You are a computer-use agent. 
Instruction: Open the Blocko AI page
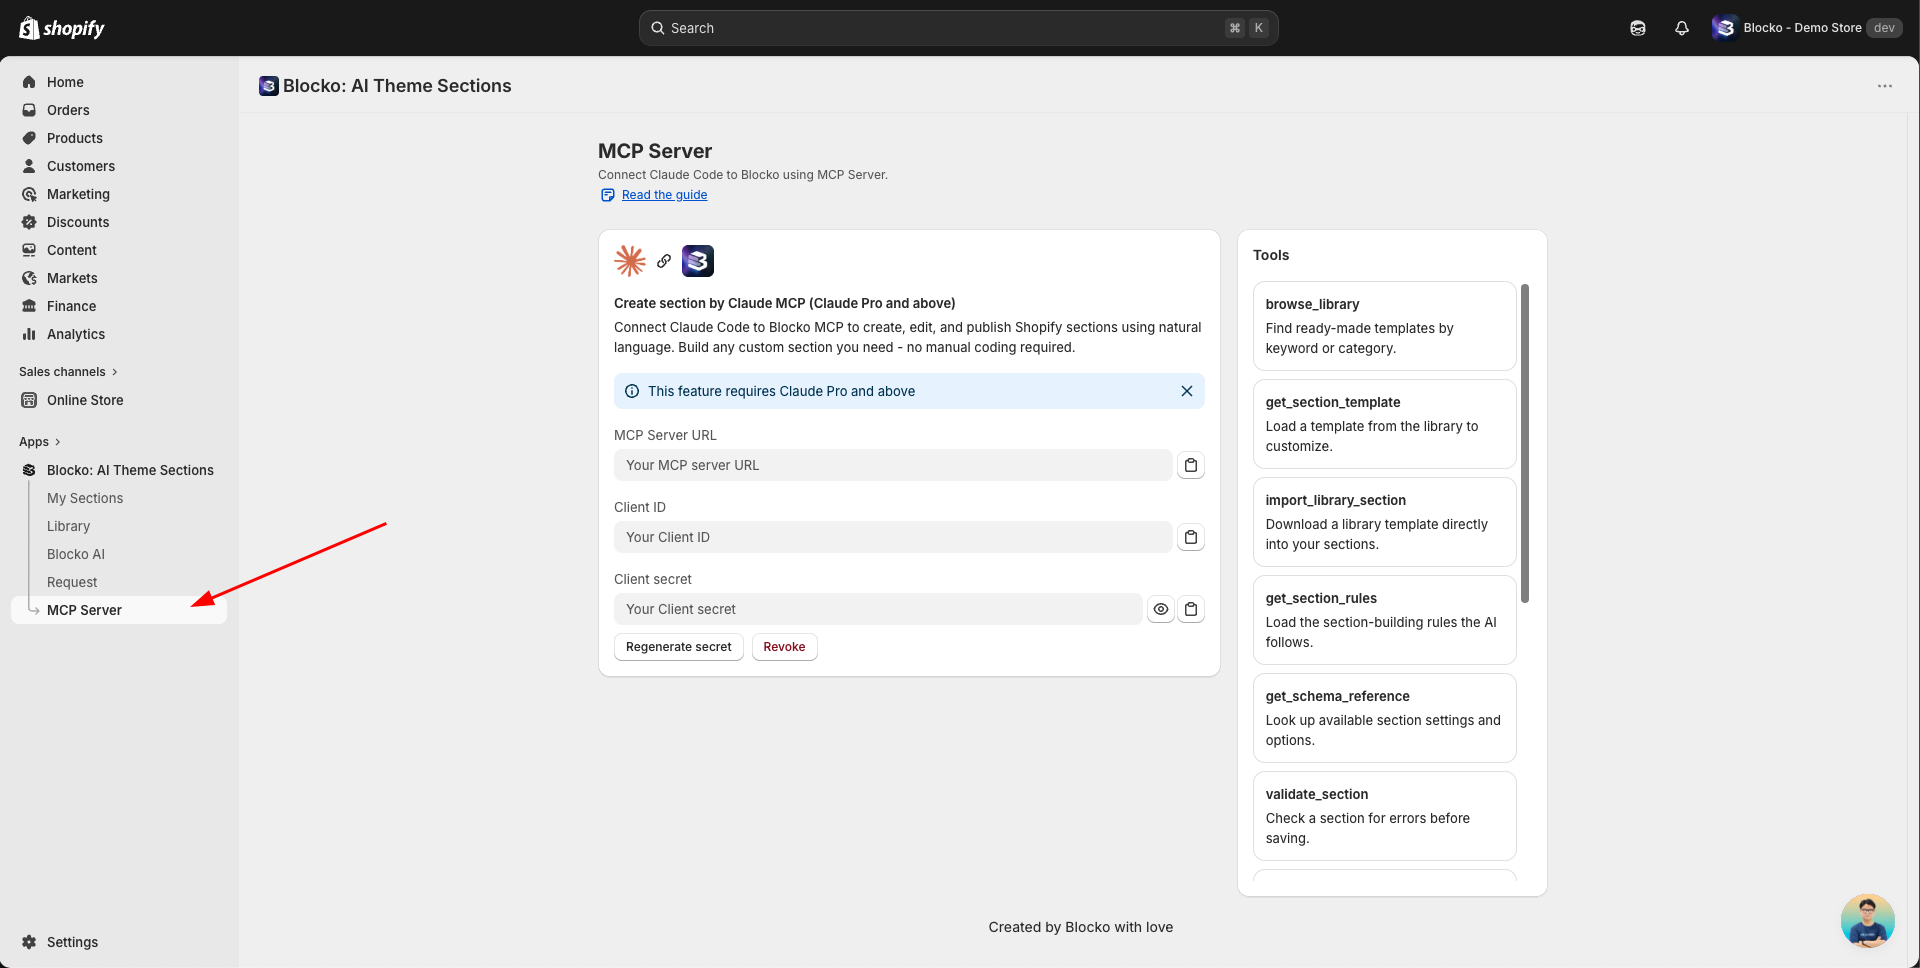[76, 554]
